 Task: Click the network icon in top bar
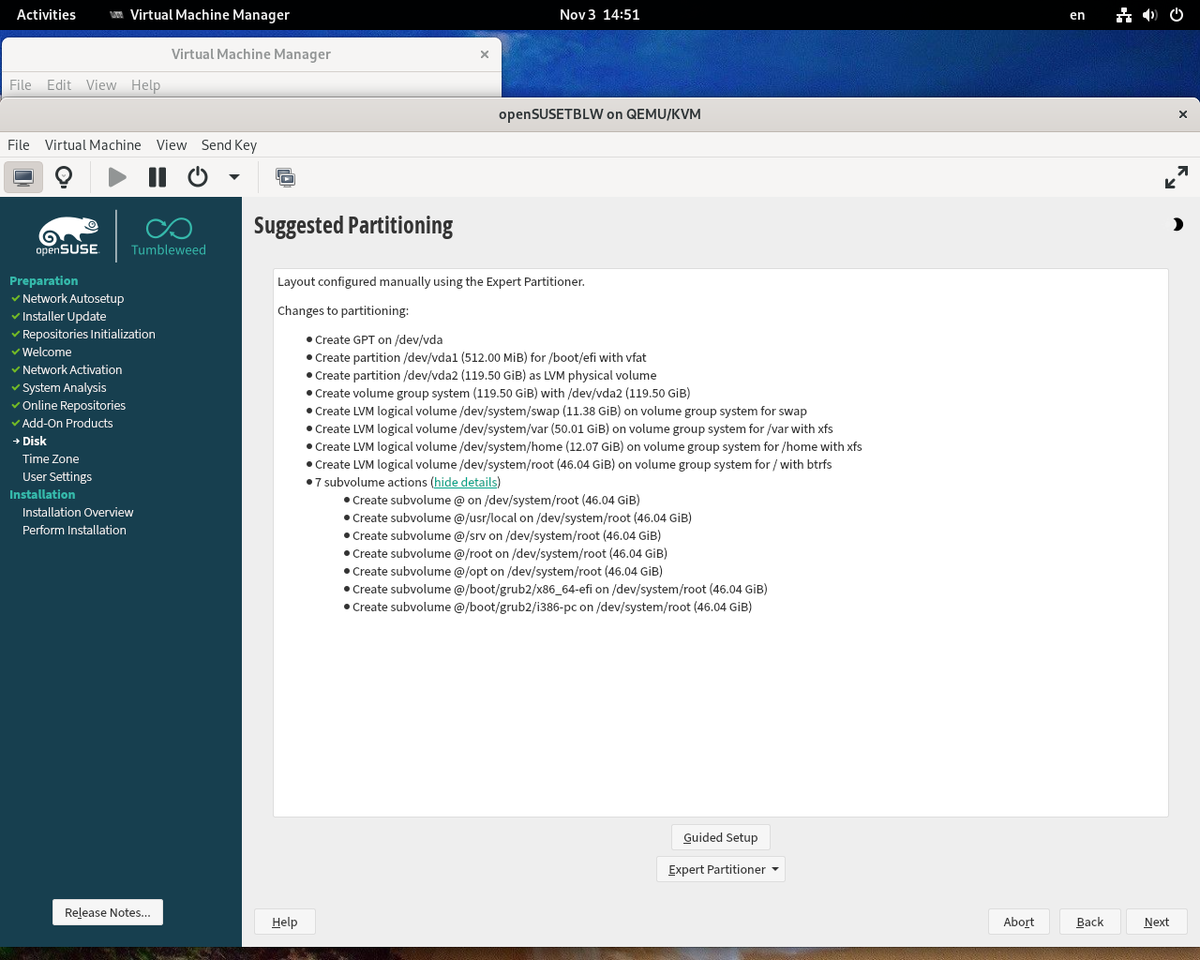coord(1123,15)
